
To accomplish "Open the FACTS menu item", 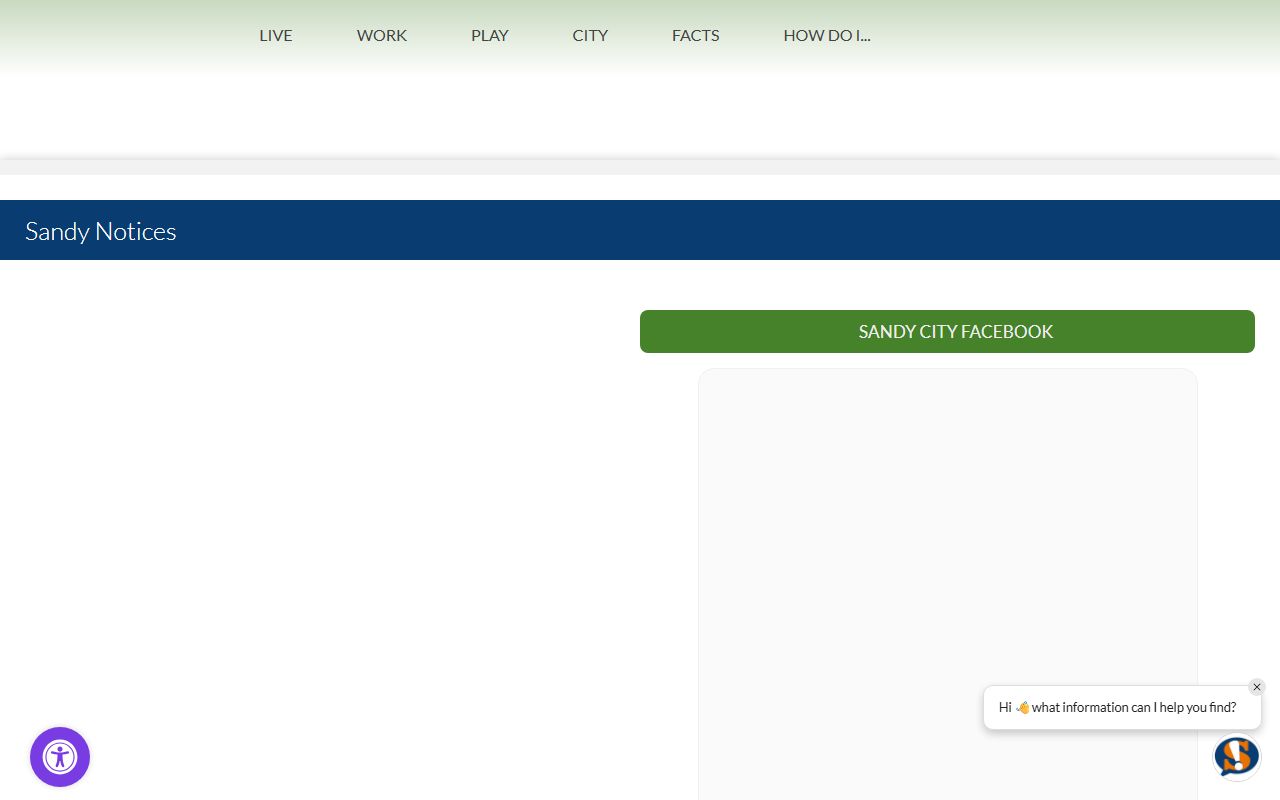I will coord(696,35).
